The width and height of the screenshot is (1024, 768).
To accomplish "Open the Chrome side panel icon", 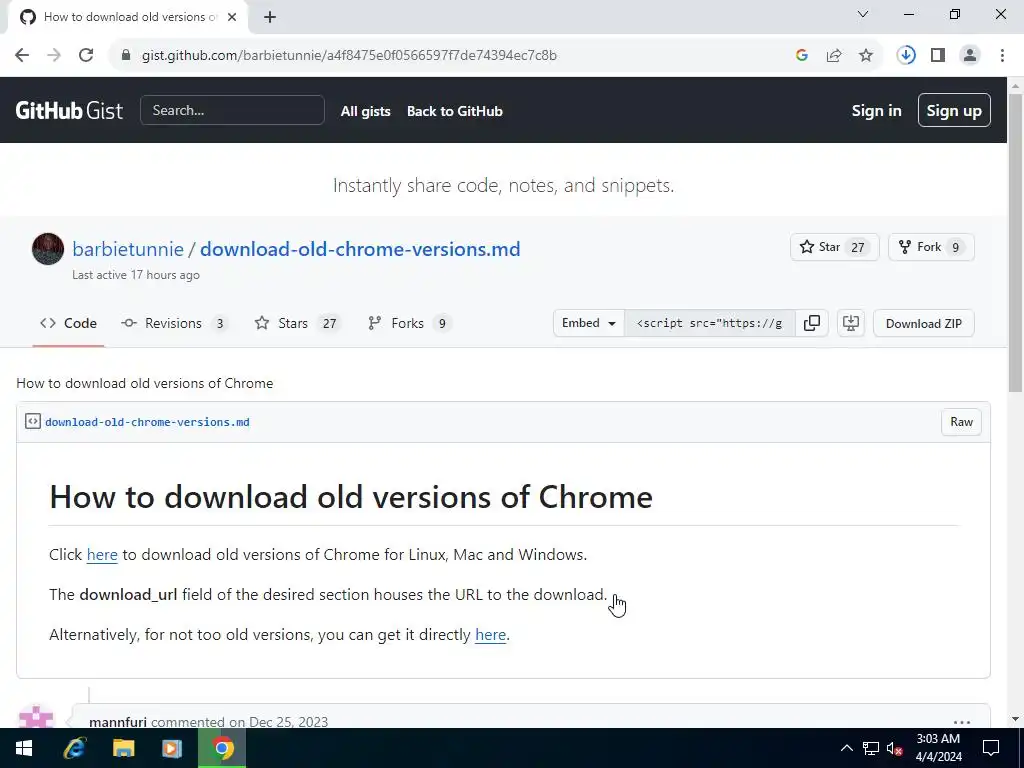I will click(x=938, y=56).
